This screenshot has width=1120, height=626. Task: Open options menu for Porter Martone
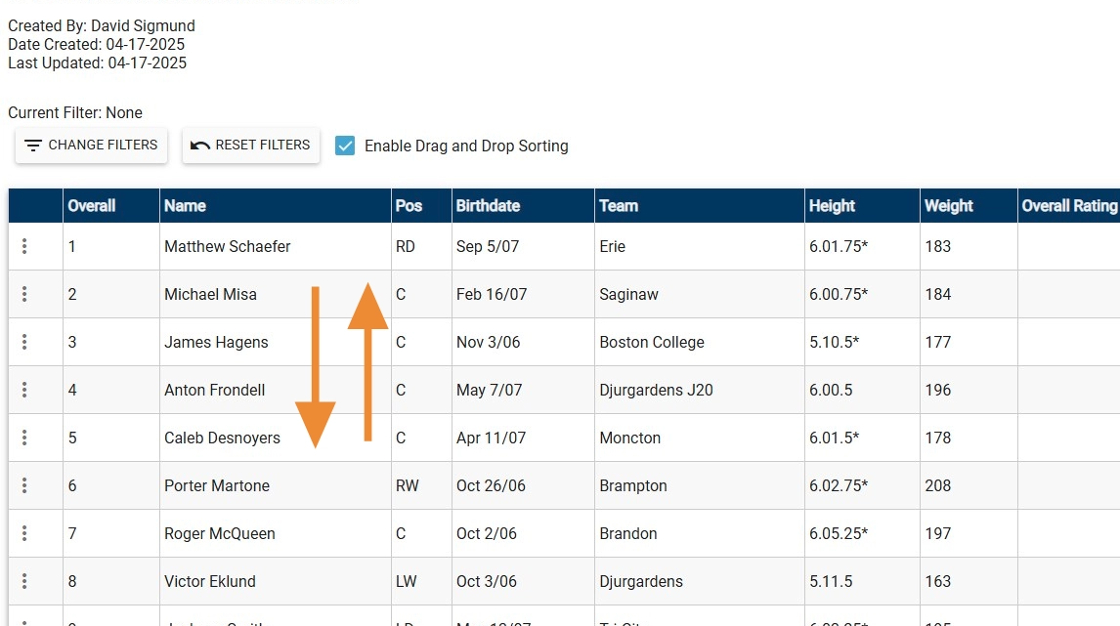point(25,486)
